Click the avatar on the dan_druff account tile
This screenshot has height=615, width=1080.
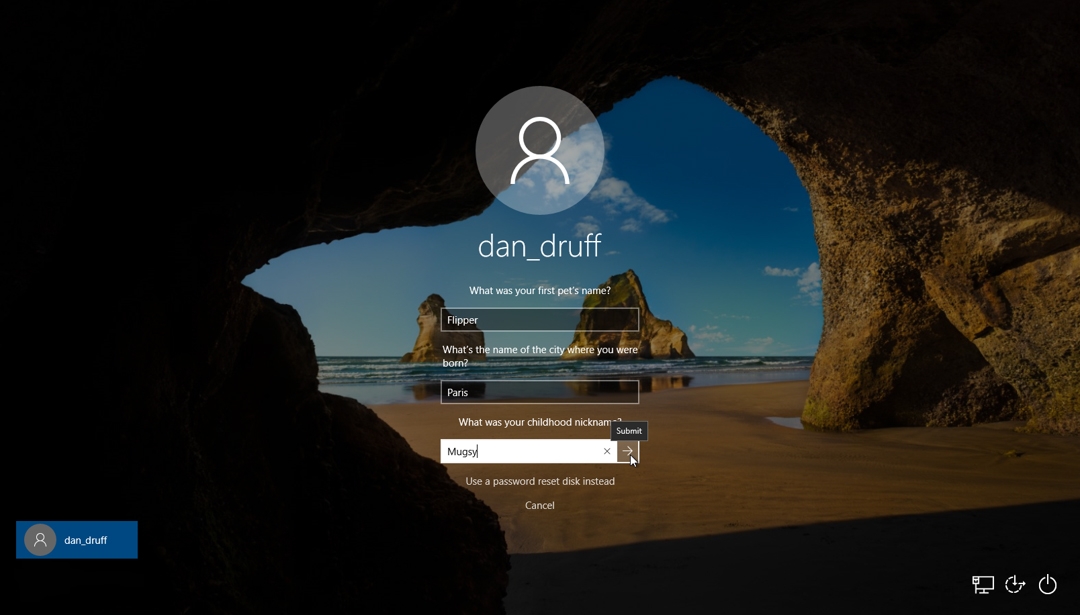pos(39,539)
